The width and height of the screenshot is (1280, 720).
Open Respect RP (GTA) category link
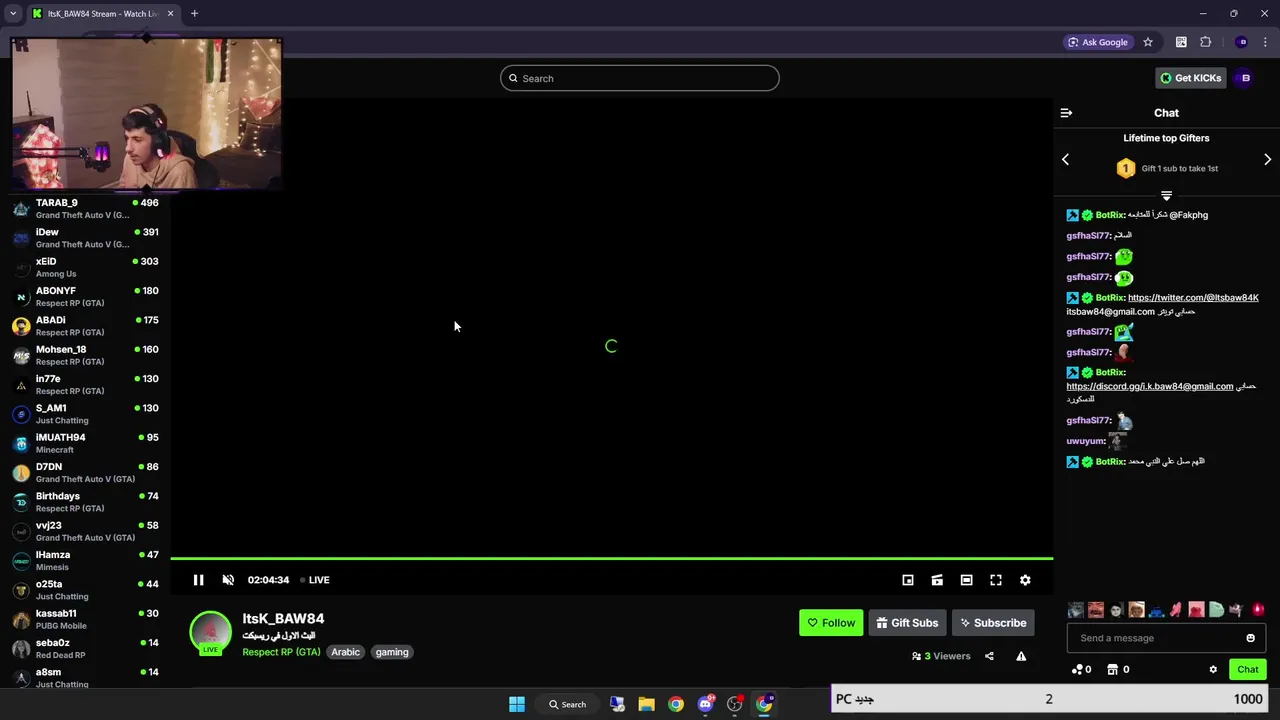click(281, 652)
